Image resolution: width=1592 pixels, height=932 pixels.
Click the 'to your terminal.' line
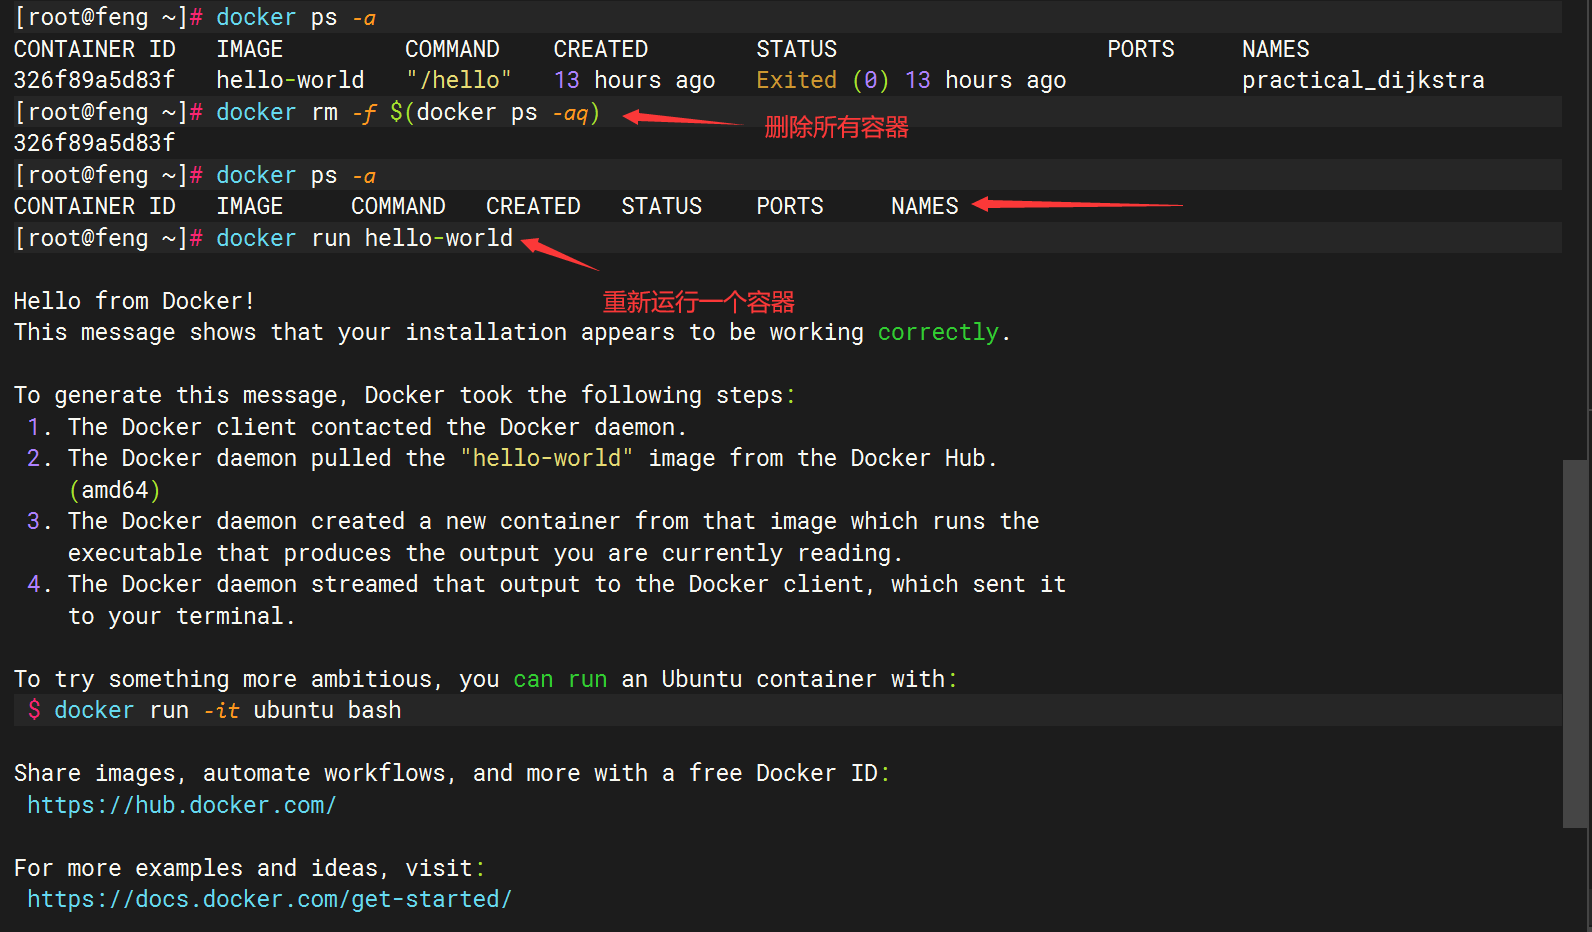click(x=181, y=616)
